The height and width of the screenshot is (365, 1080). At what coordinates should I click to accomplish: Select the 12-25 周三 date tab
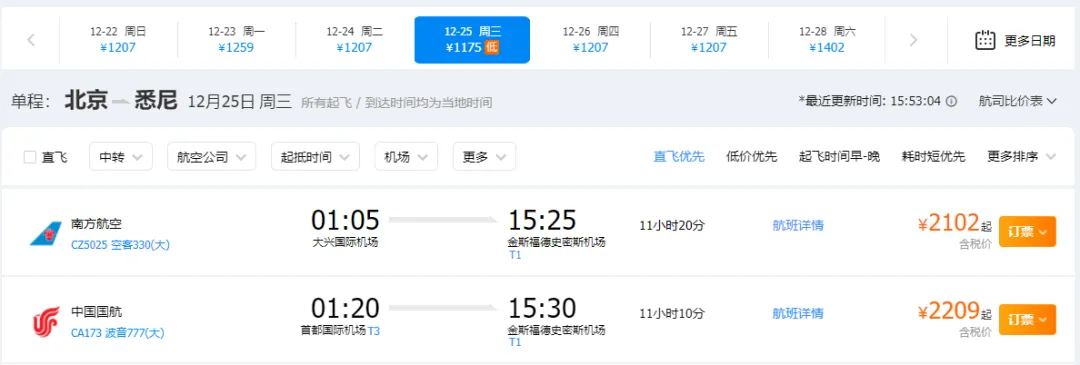point(472,40)
